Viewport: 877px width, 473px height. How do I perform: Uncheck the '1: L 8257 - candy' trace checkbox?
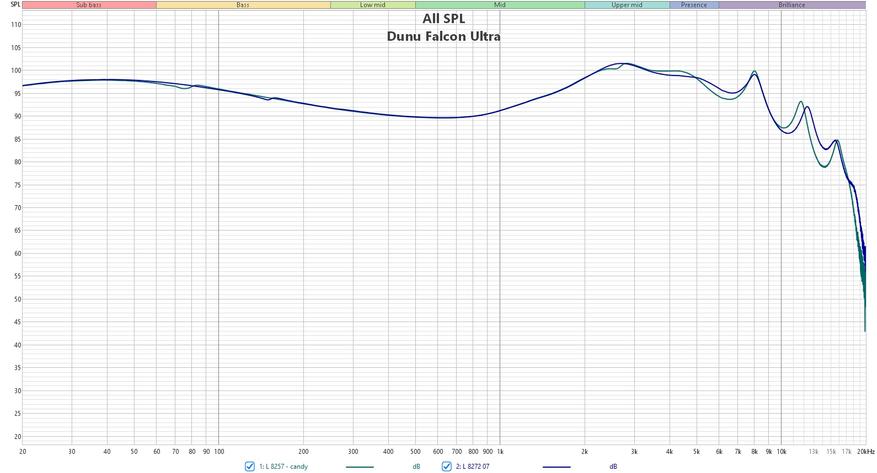[x=249, y=466]
